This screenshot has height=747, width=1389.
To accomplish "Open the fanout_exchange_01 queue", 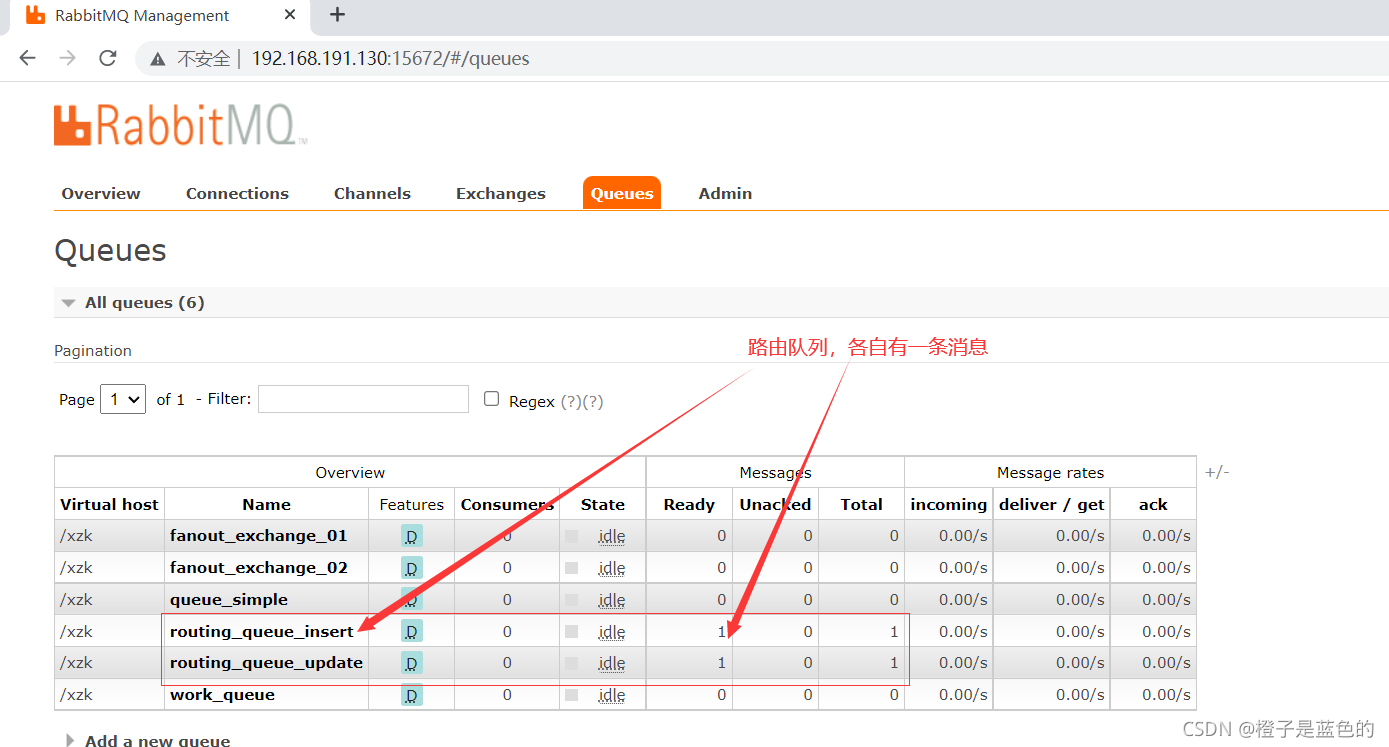I will tap(258, 536).
